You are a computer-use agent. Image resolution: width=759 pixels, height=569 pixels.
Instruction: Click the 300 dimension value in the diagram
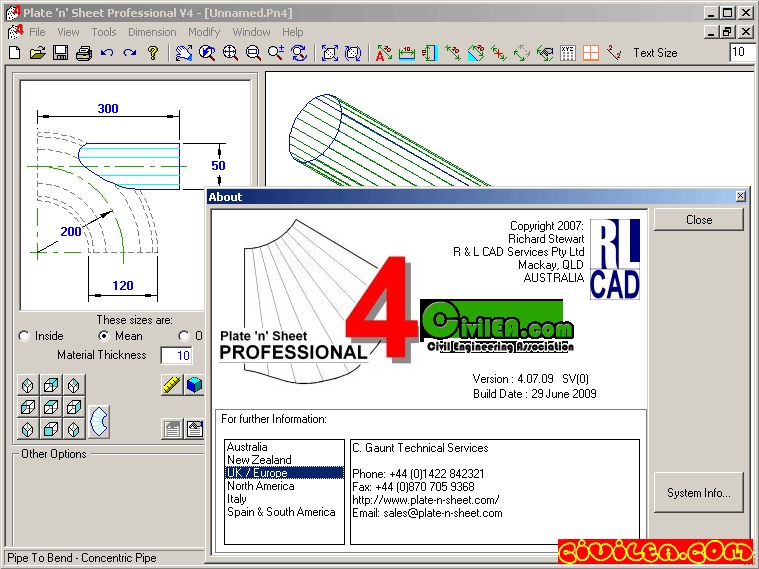coord(108,108)
